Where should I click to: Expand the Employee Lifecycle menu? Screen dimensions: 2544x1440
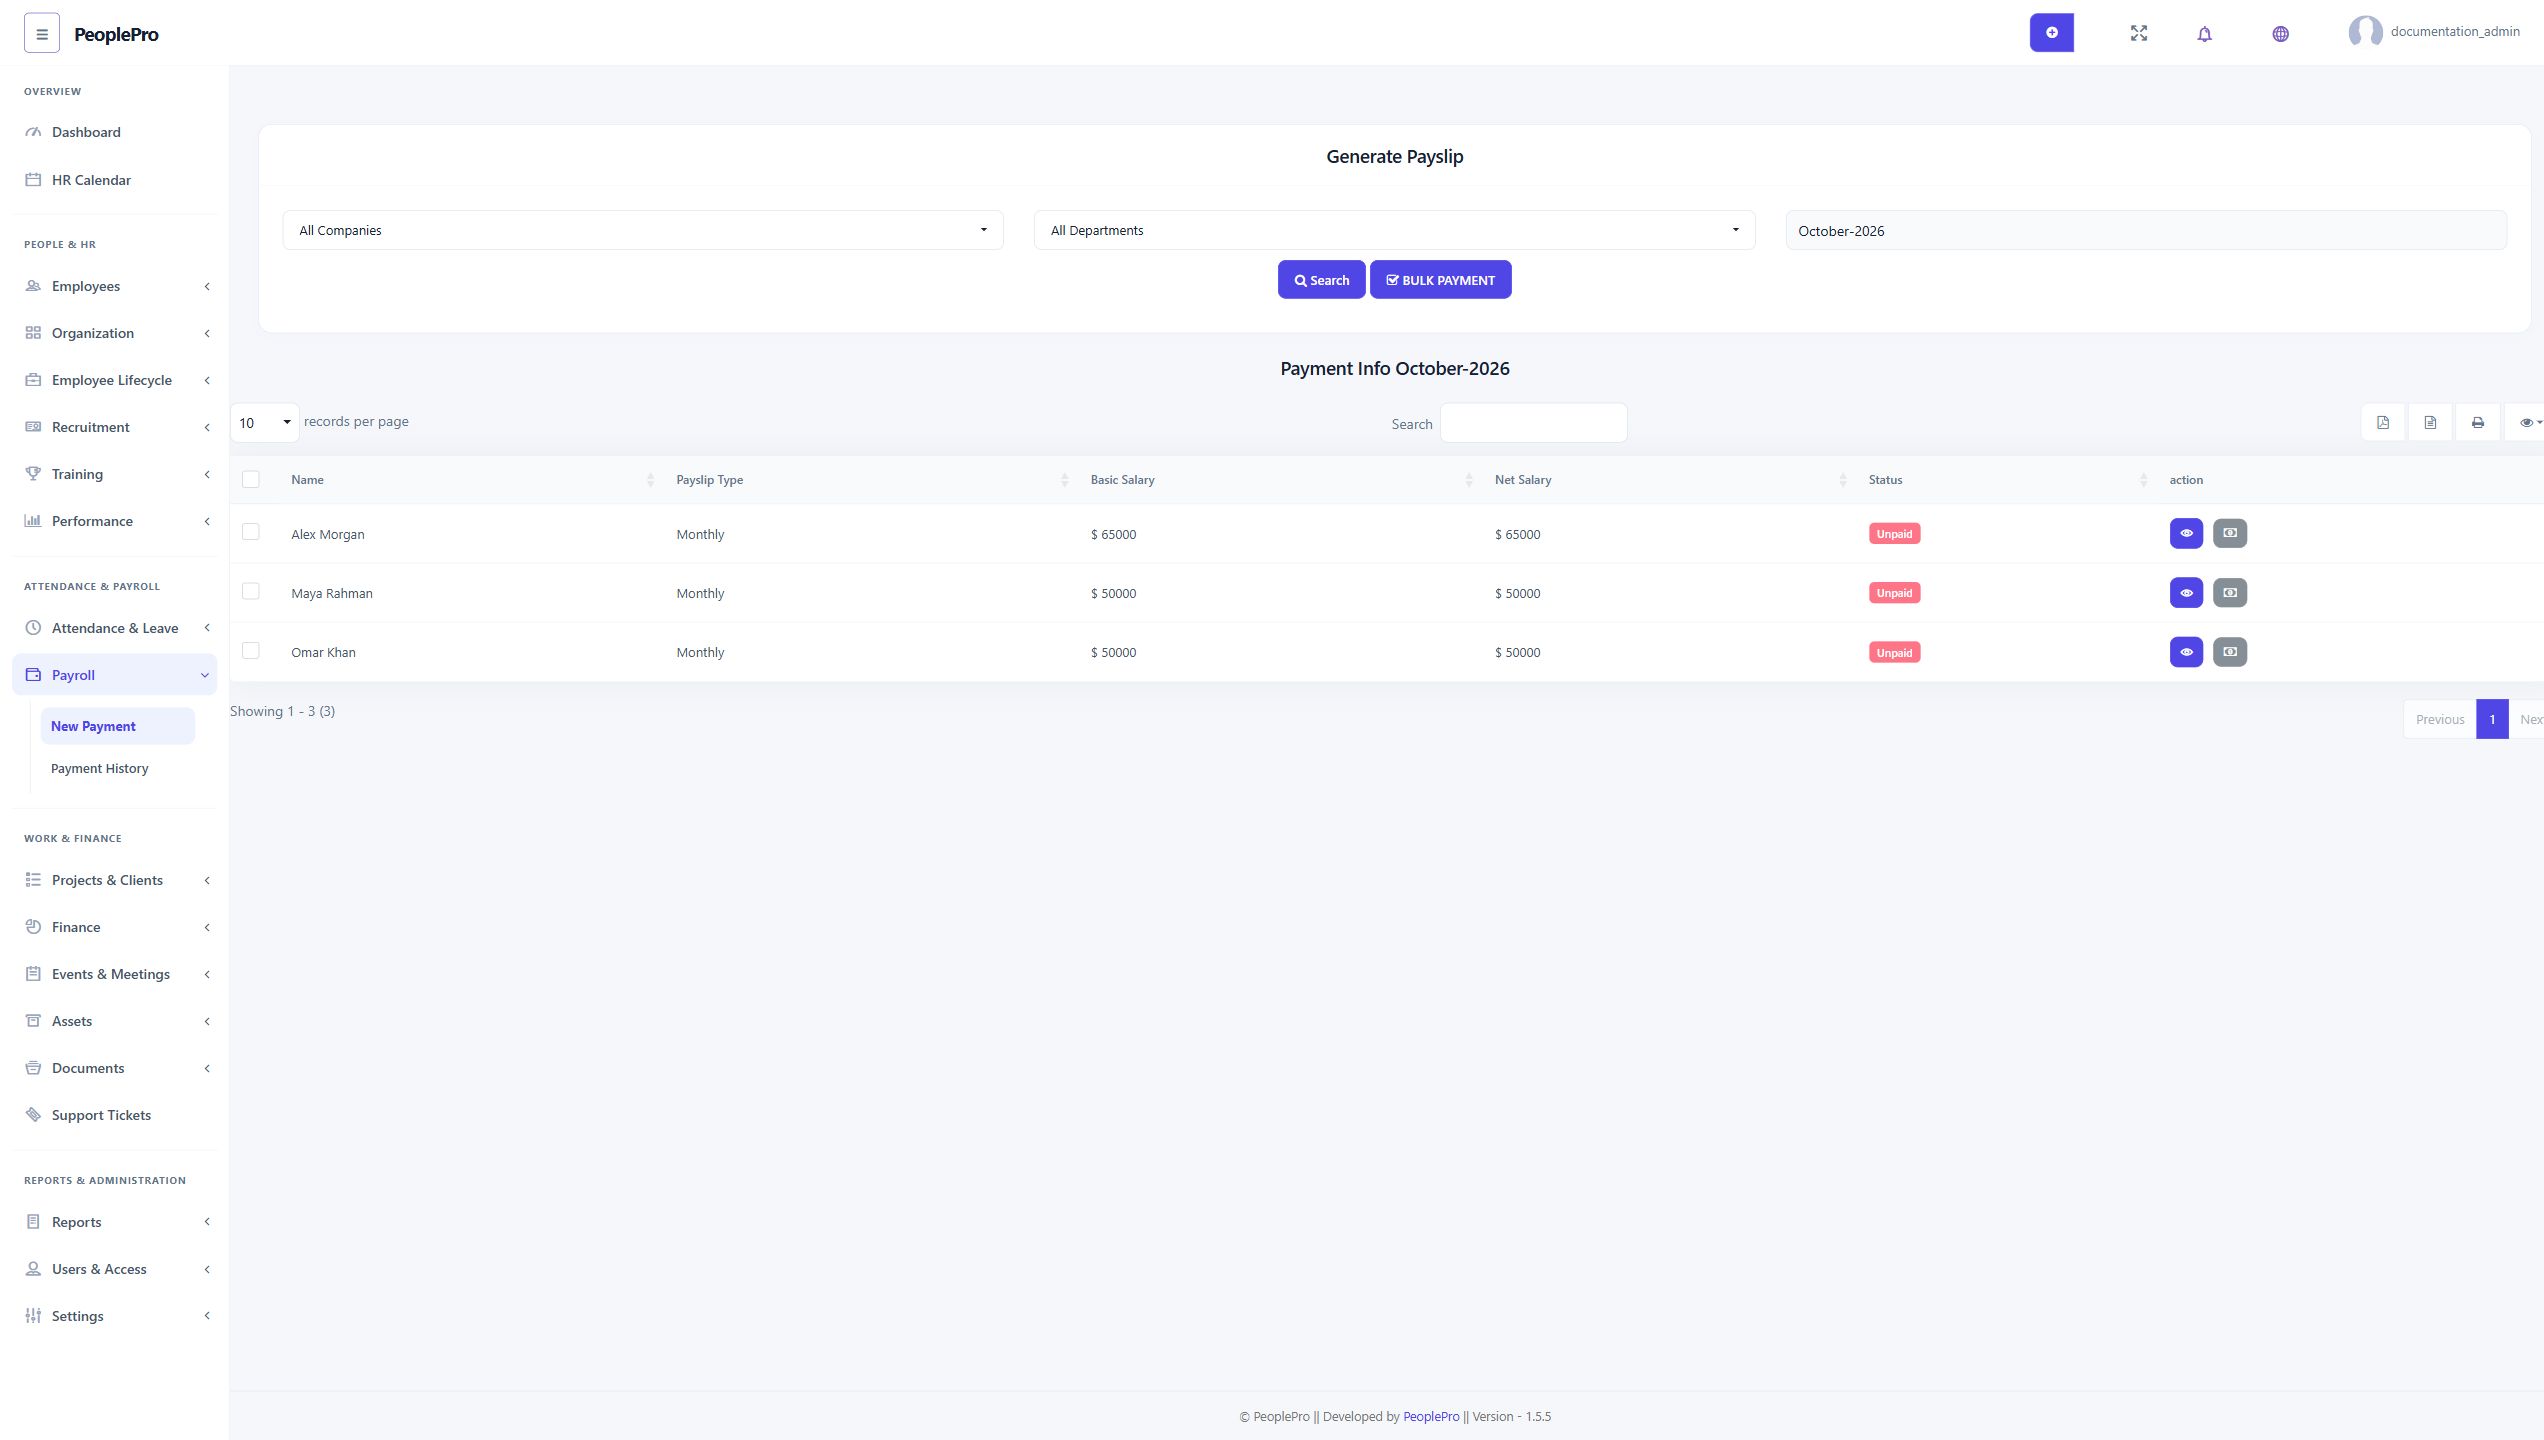(115, 380)
